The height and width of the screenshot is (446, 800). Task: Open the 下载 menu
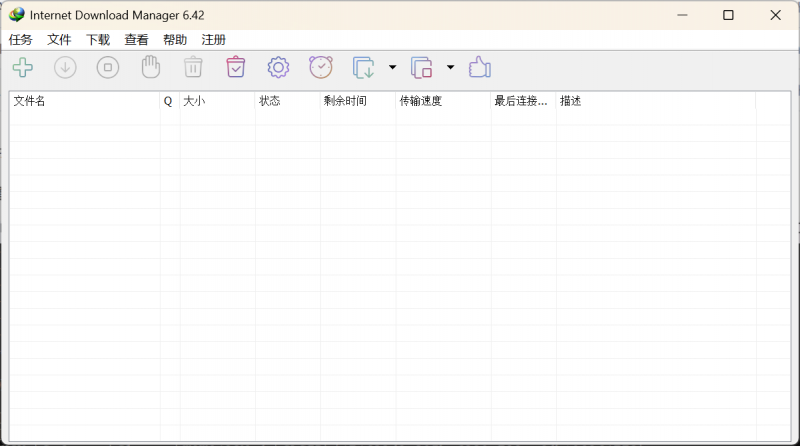(98, 40)
